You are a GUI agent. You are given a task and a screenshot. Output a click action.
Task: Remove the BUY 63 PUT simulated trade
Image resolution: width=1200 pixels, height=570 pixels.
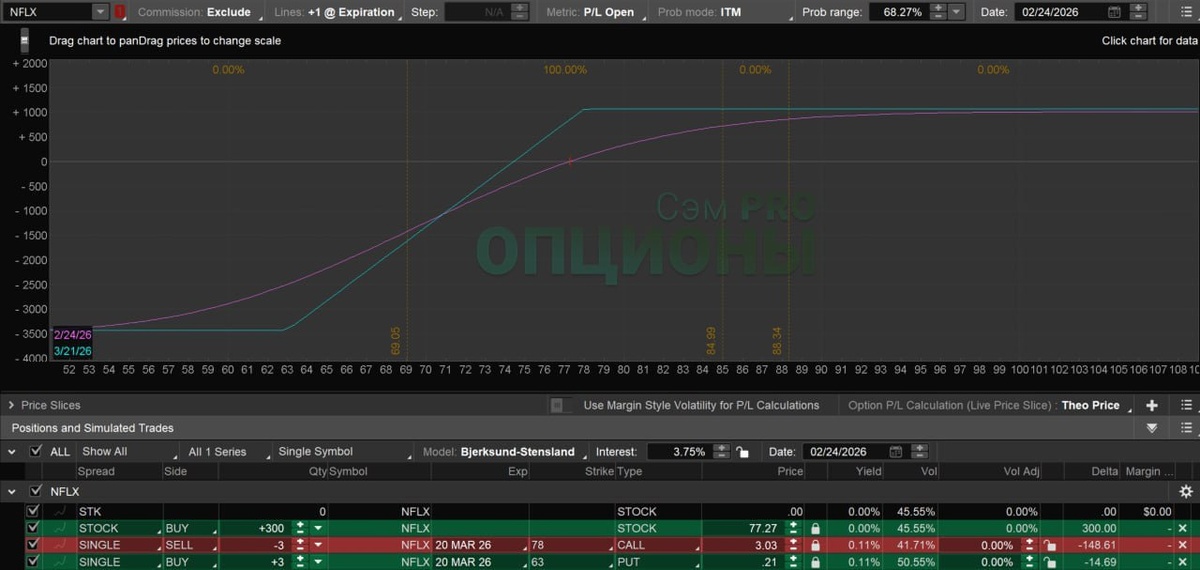tap(1182, 562)
